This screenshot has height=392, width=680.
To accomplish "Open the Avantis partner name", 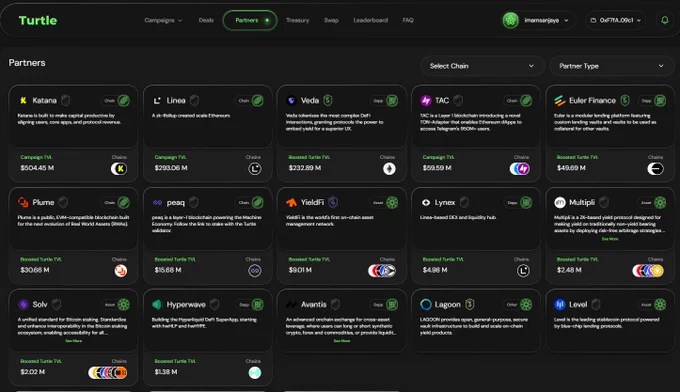I will (314, 304).
